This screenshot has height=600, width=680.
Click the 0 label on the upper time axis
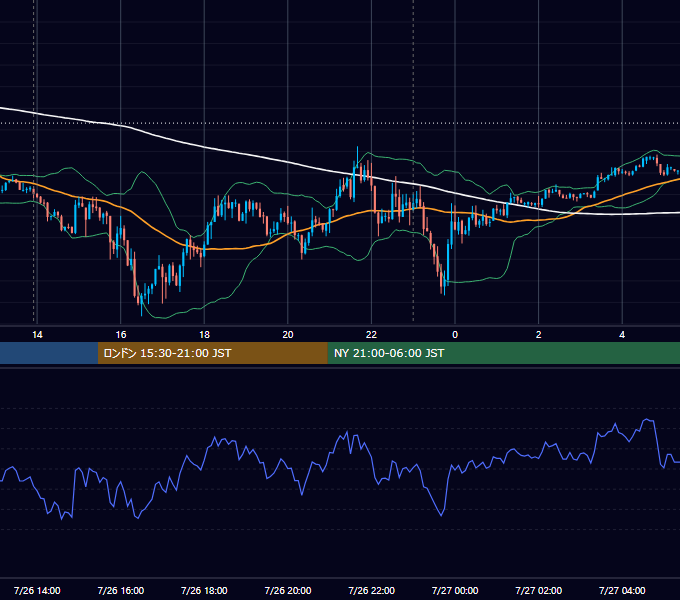coord(455,335)
